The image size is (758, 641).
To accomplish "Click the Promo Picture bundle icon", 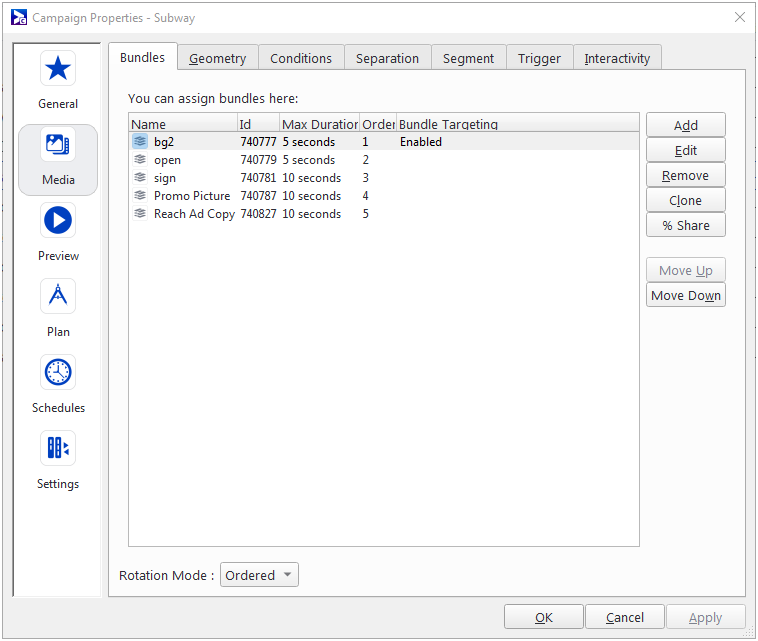I will 140,196.
